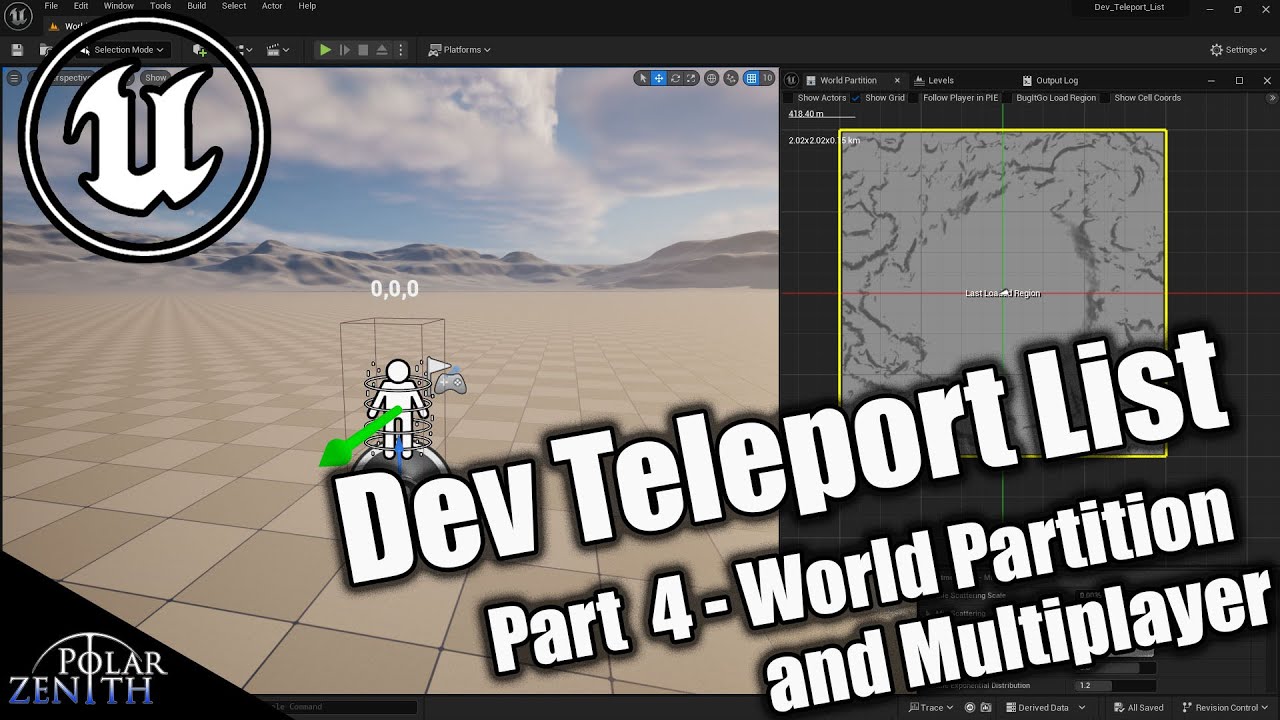Click the Unreal logo beside World Partition tab
Image resolution: width=1280 pixels, height=720 pixels.
coord(791,80)
